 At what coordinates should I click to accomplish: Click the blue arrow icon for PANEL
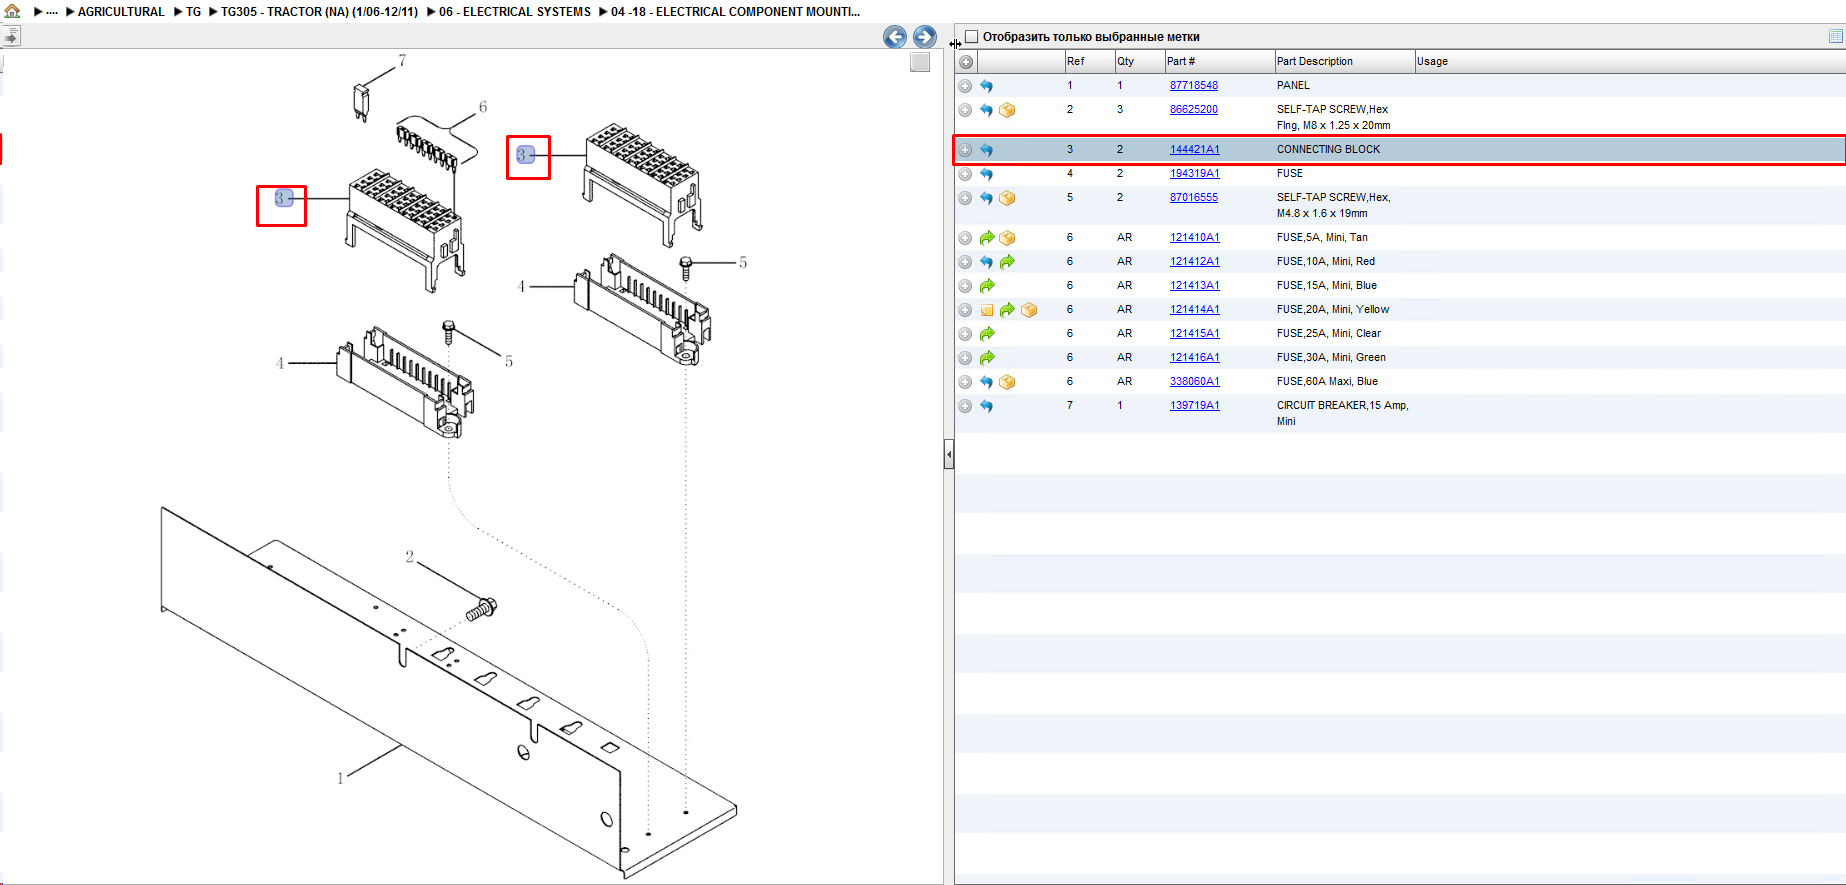(x=986, y=86)
